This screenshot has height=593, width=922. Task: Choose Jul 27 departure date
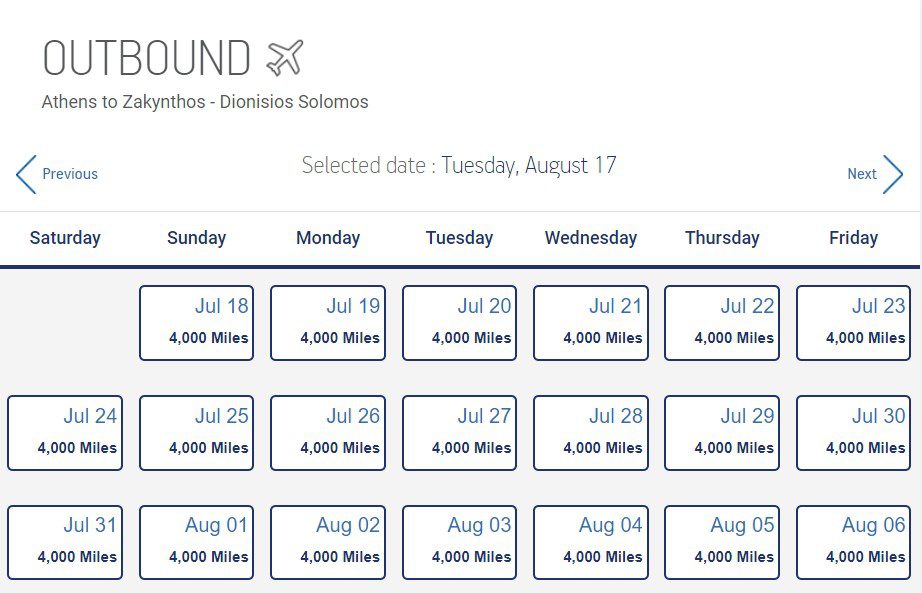click(459, 433)
